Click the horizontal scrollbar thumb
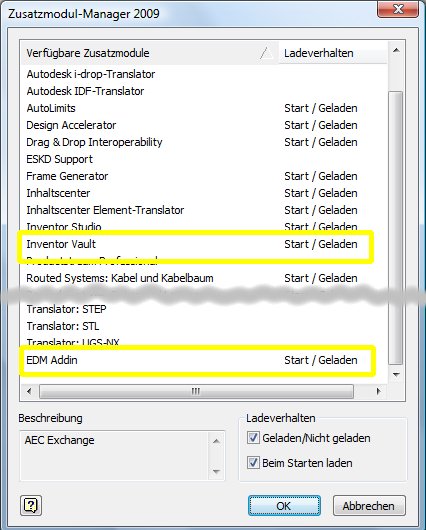 point(196,391)
